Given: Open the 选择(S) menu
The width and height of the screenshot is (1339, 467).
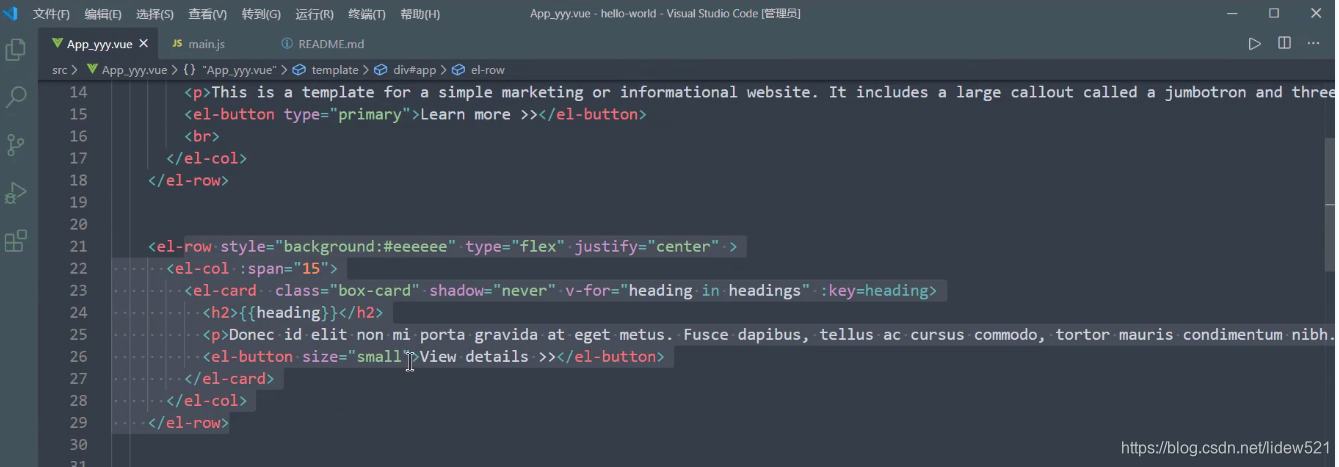Looking at the screenshot, I should (x=155, y=14).
